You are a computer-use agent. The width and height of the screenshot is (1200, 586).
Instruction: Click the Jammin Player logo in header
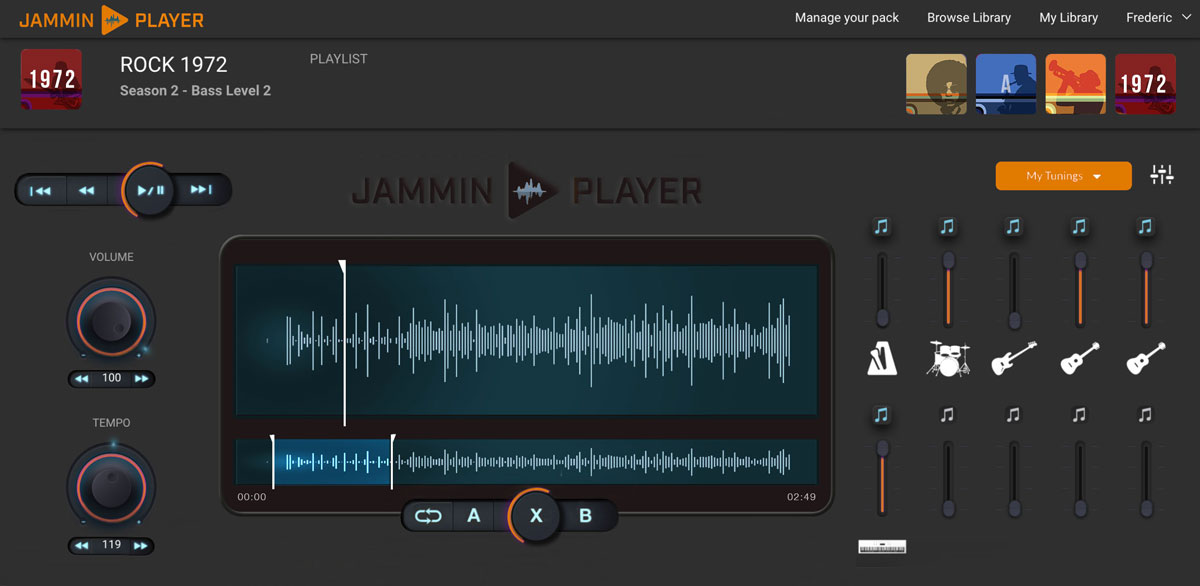coord(111,19)
